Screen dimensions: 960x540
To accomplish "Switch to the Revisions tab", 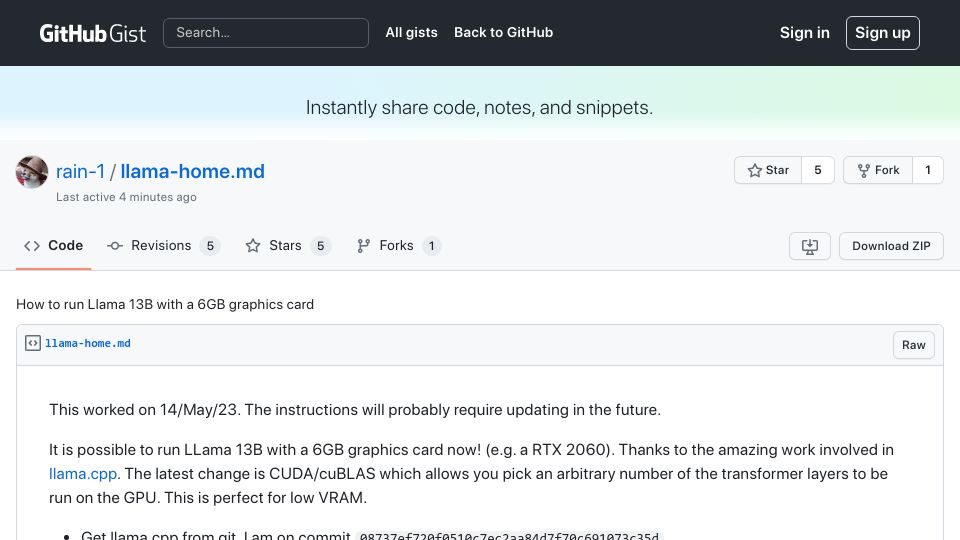I will (163, 246).
